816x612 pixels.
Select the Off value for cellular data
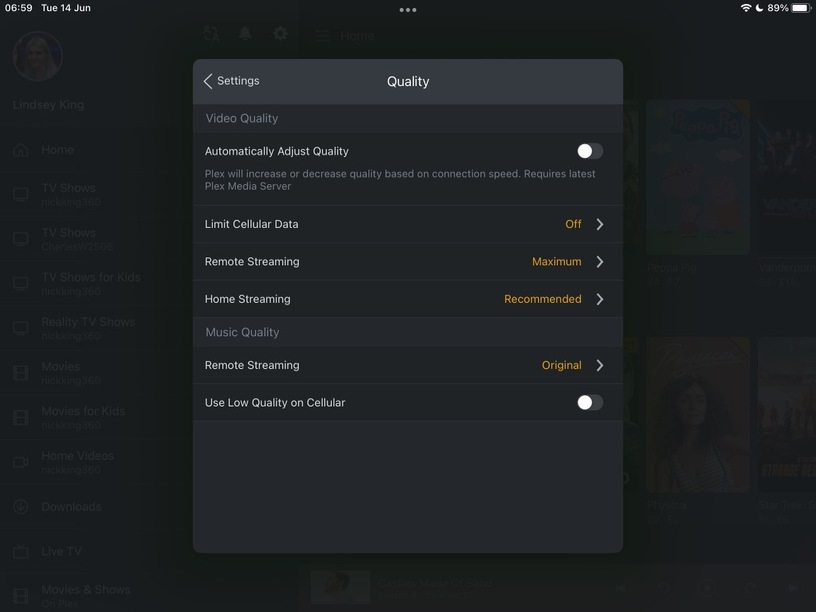pyautogui.click(x=573, y=224)
